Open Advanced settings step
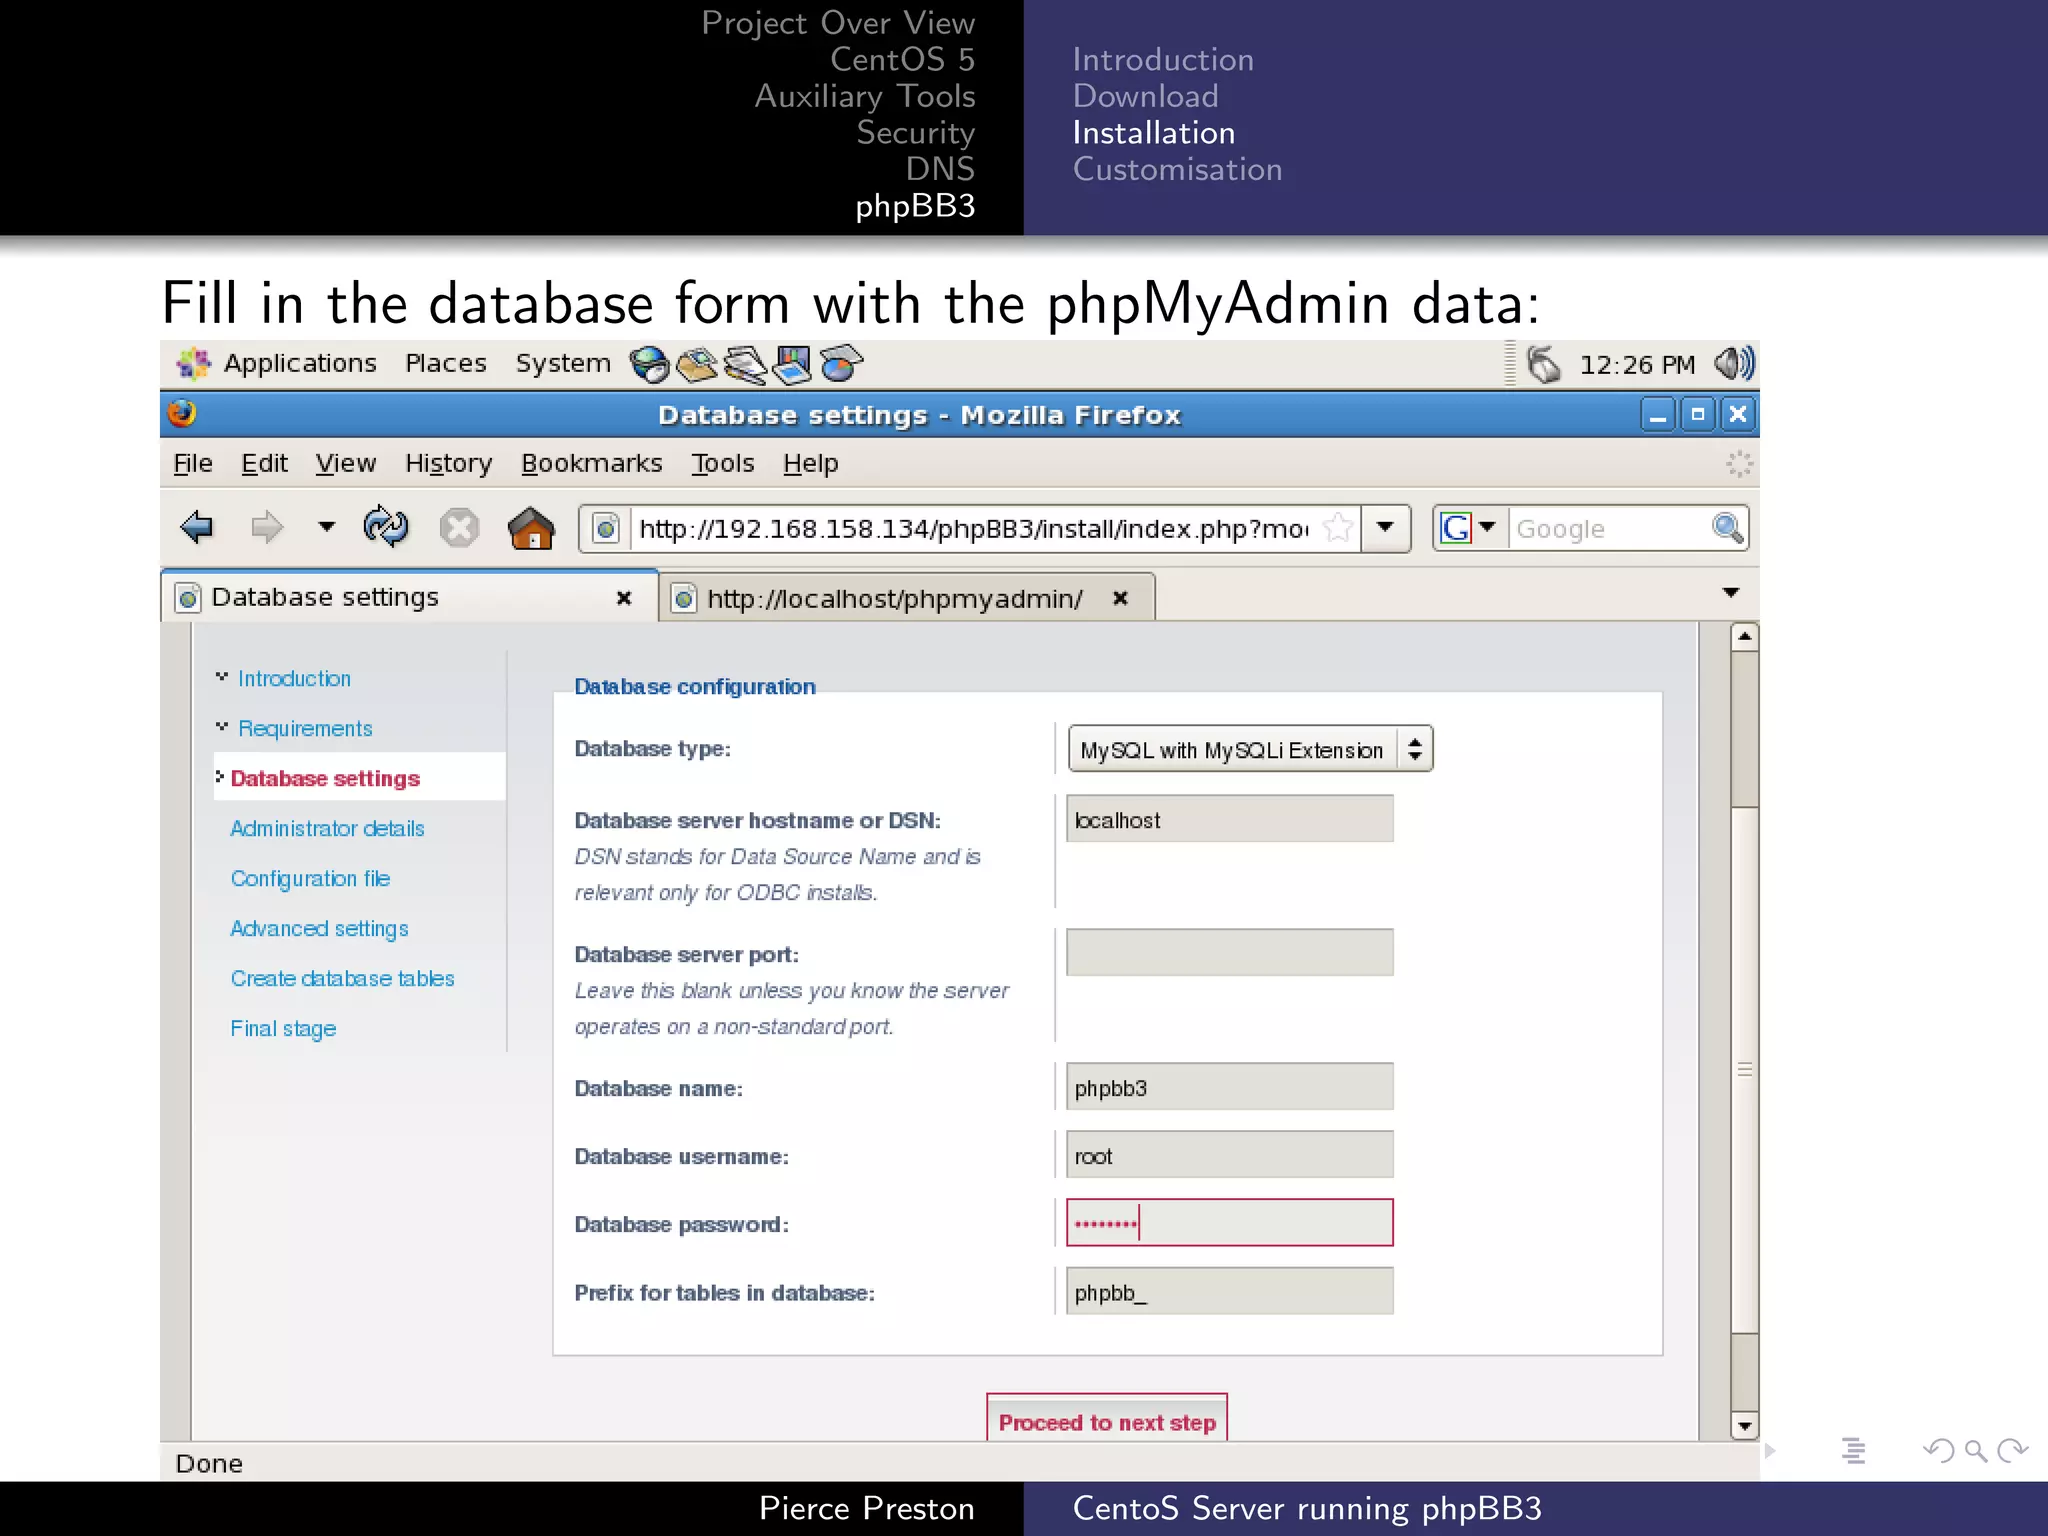2048x1536 pixels. point(319,929)
